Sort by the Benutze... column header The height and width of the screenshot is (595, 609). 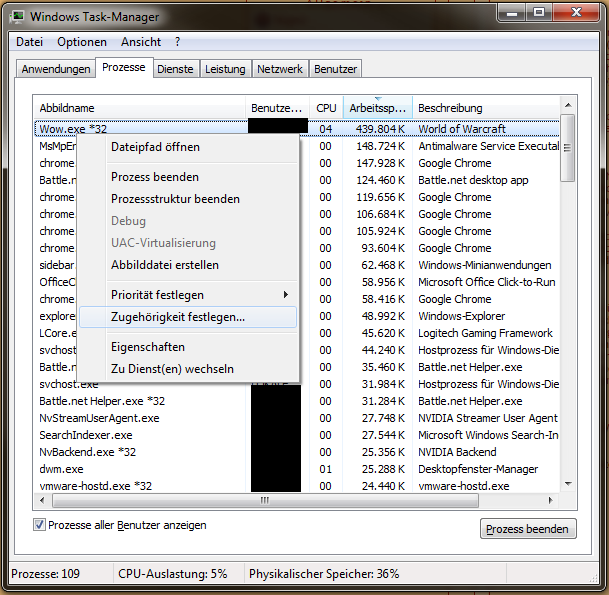point(277,108)
